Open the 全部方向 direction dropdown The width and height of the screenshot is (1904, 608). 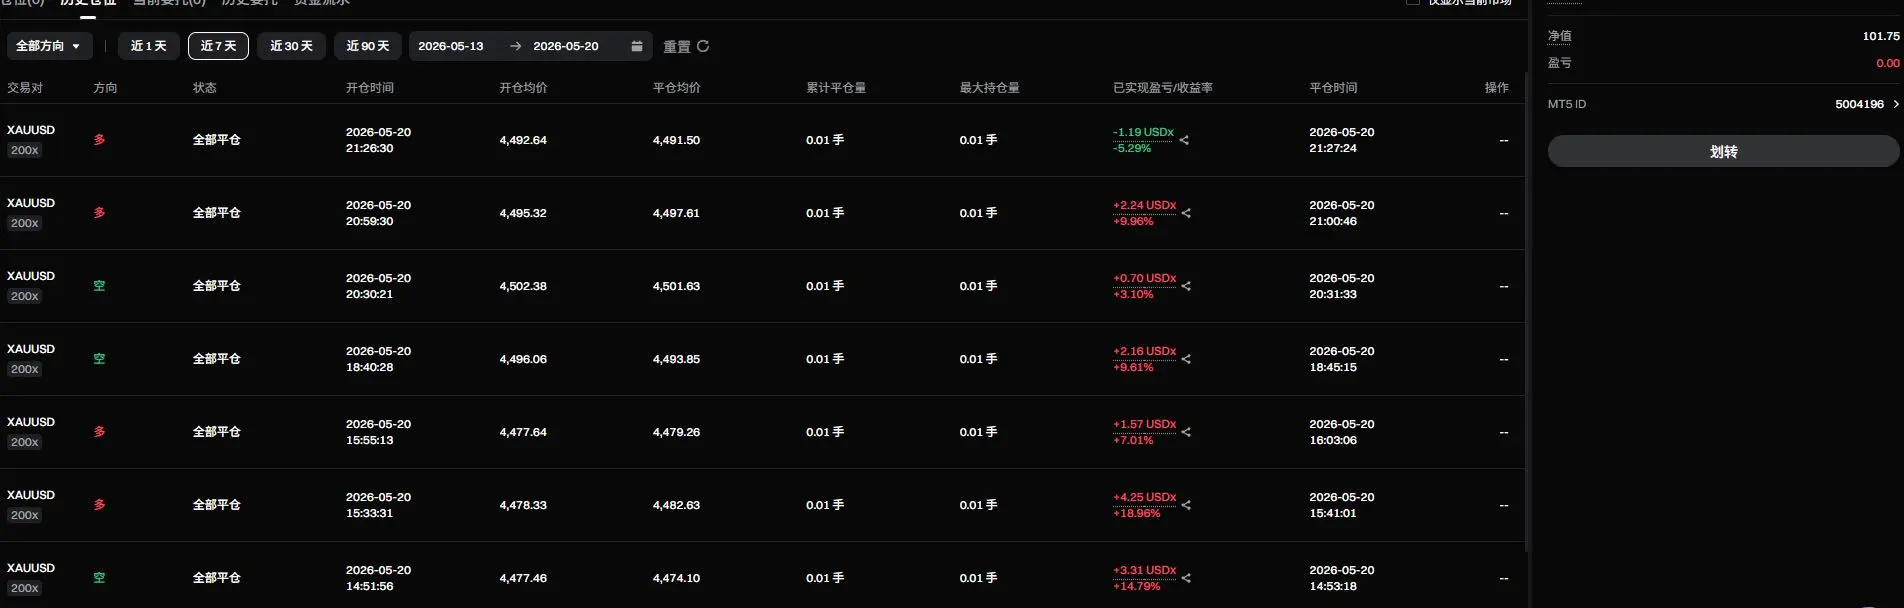click(x=49, y=46)
